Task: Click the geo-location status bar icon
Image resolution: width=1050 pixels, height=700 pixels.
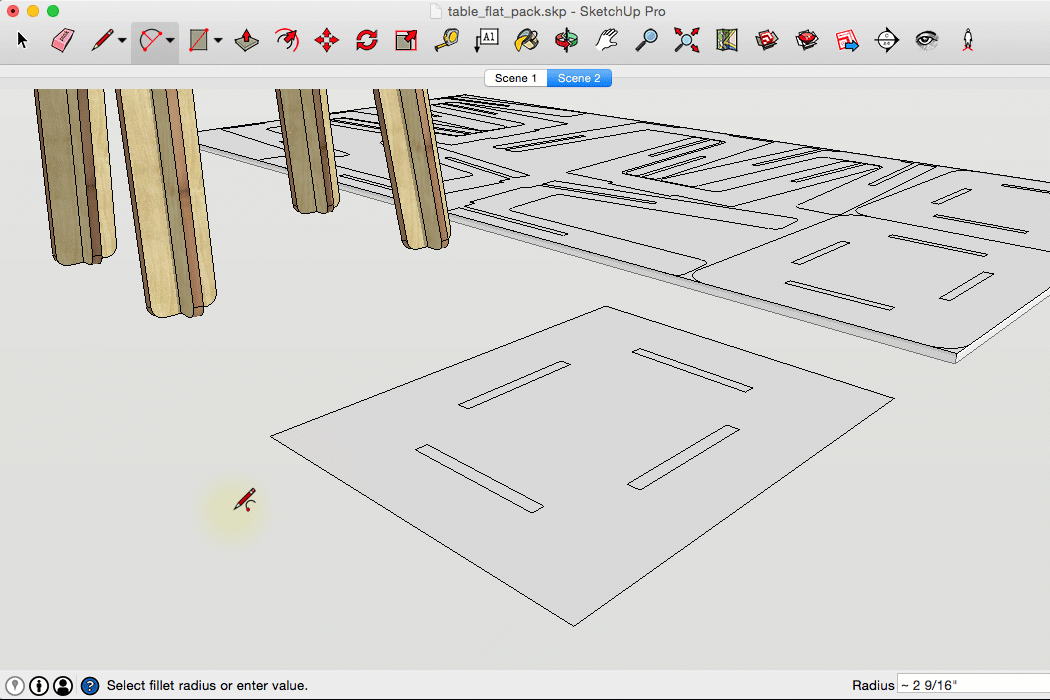Action: click(15, 685)
